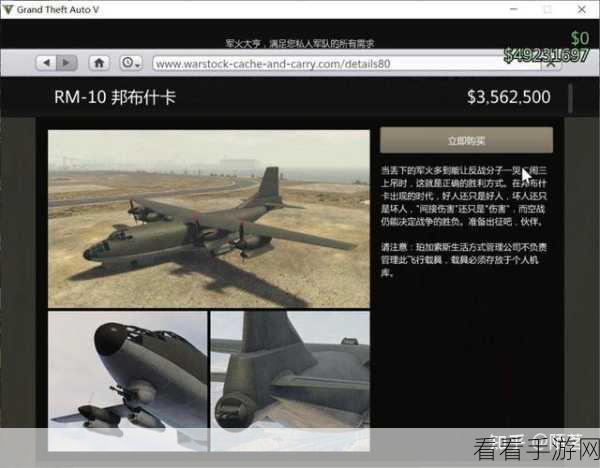Click the 立即购买 buy now button
This screenshot has height=468, width=600.
coord(466,140)
